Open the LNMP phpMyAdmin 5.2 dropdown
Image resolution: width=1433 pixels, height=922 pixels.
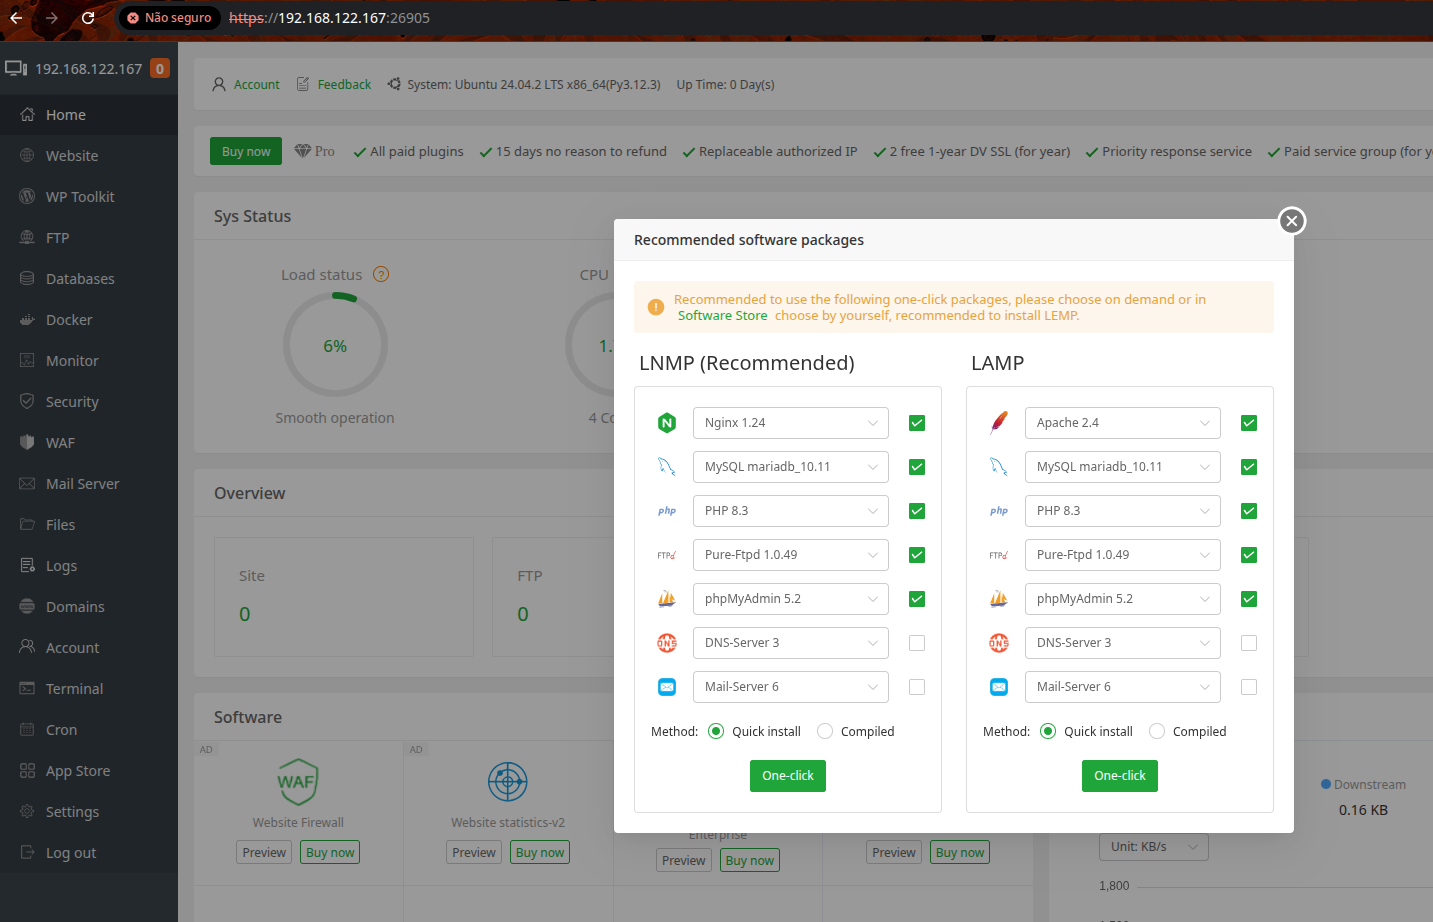(x=791, y=599)
